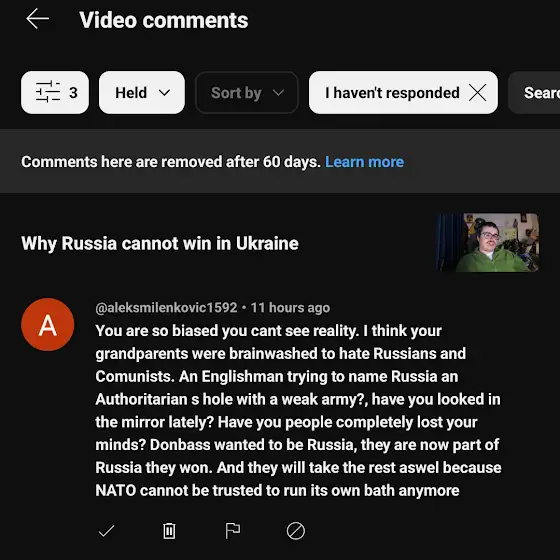
Task: Approve the comment with the checkmark icon
Action: coord(106,531)
